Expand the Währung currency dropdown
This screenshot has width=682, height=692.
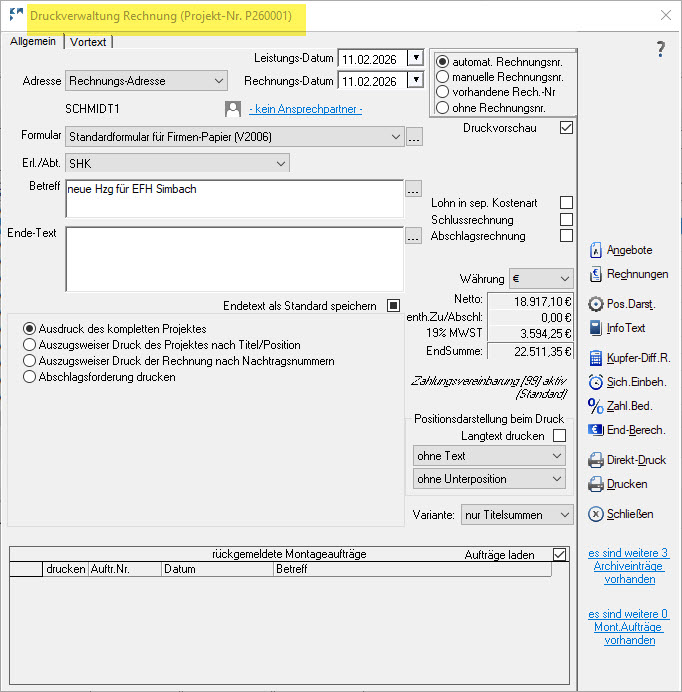[x=565, y=278]
